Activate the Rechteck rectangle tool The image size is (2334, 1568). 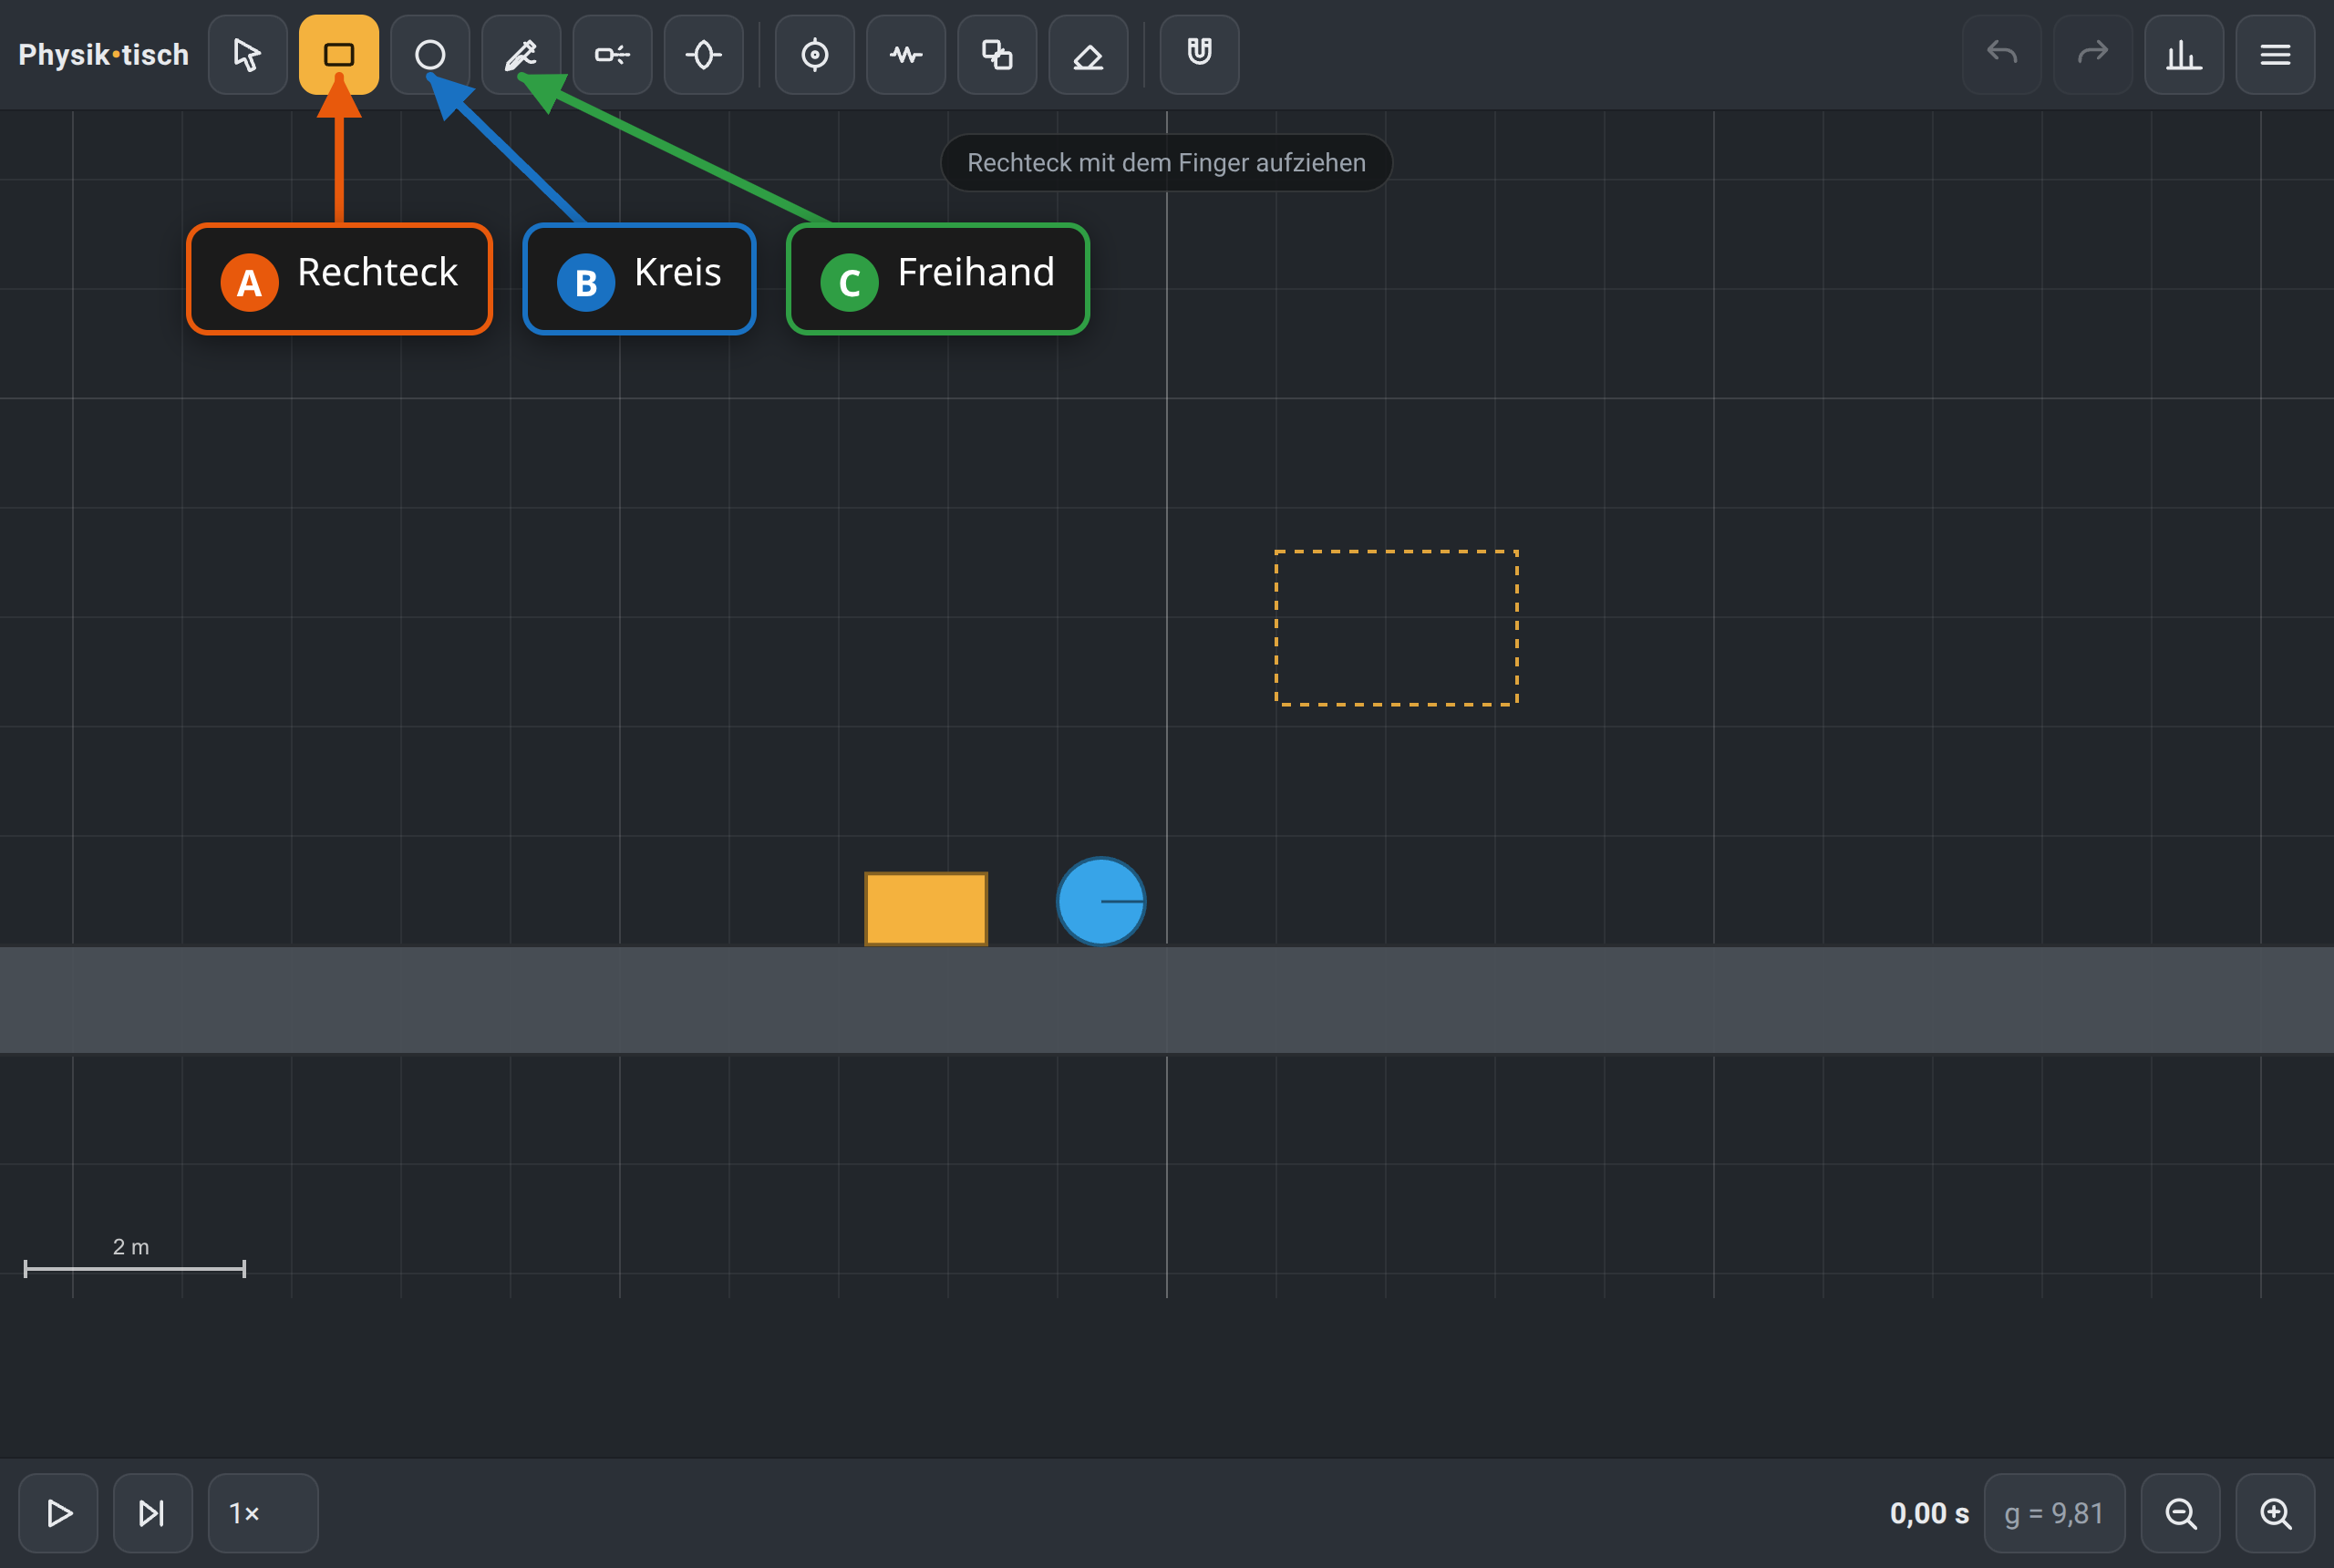[339, 55]
